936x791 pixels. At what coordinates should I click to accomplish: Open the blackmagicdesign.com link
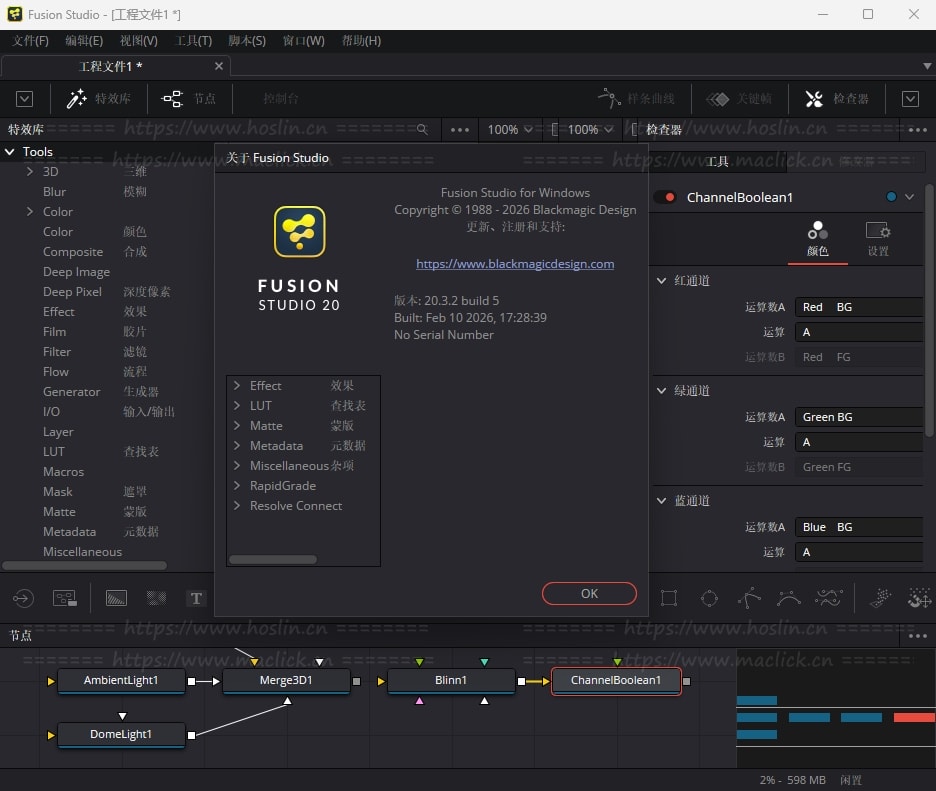coord(515,264)
